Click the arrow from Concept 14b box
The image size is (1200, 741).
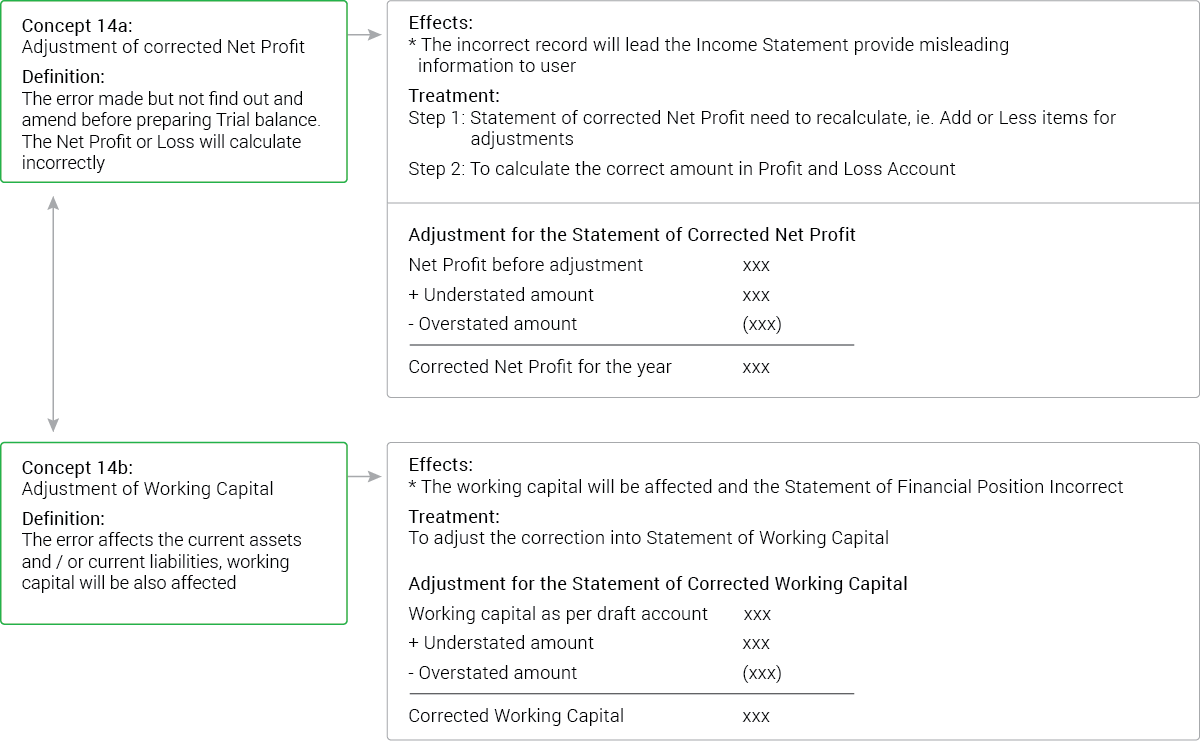(x=365, y=477)
